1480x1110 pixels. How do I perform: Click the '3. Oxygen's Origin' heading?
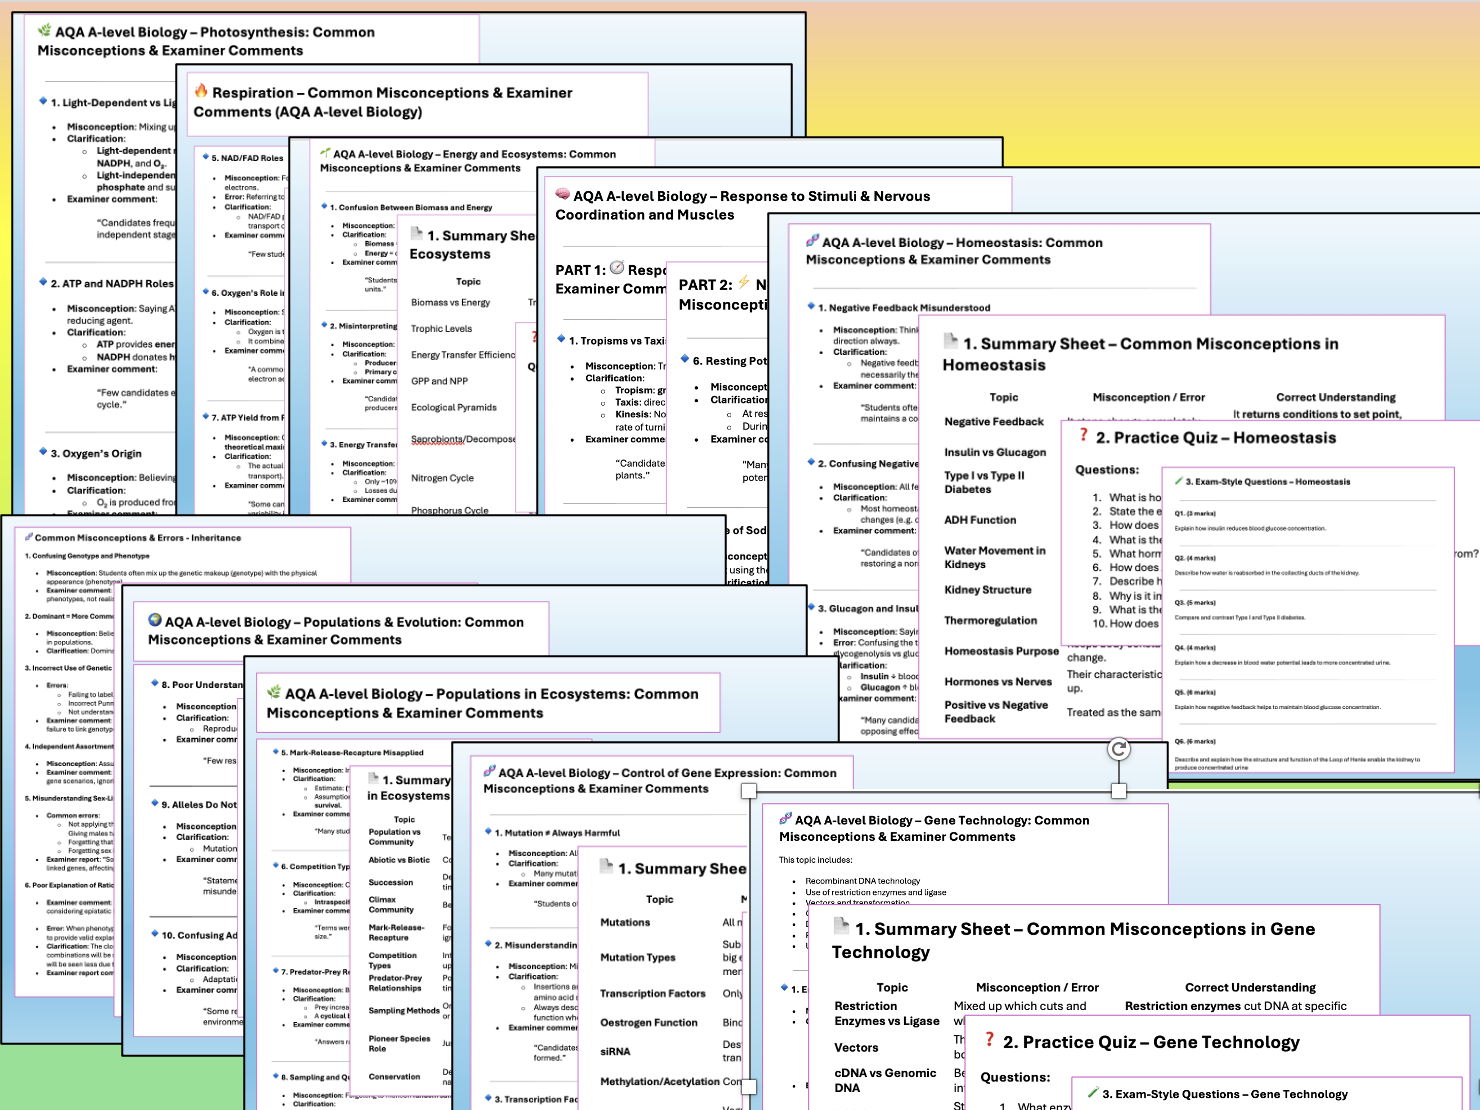(96, 453)
